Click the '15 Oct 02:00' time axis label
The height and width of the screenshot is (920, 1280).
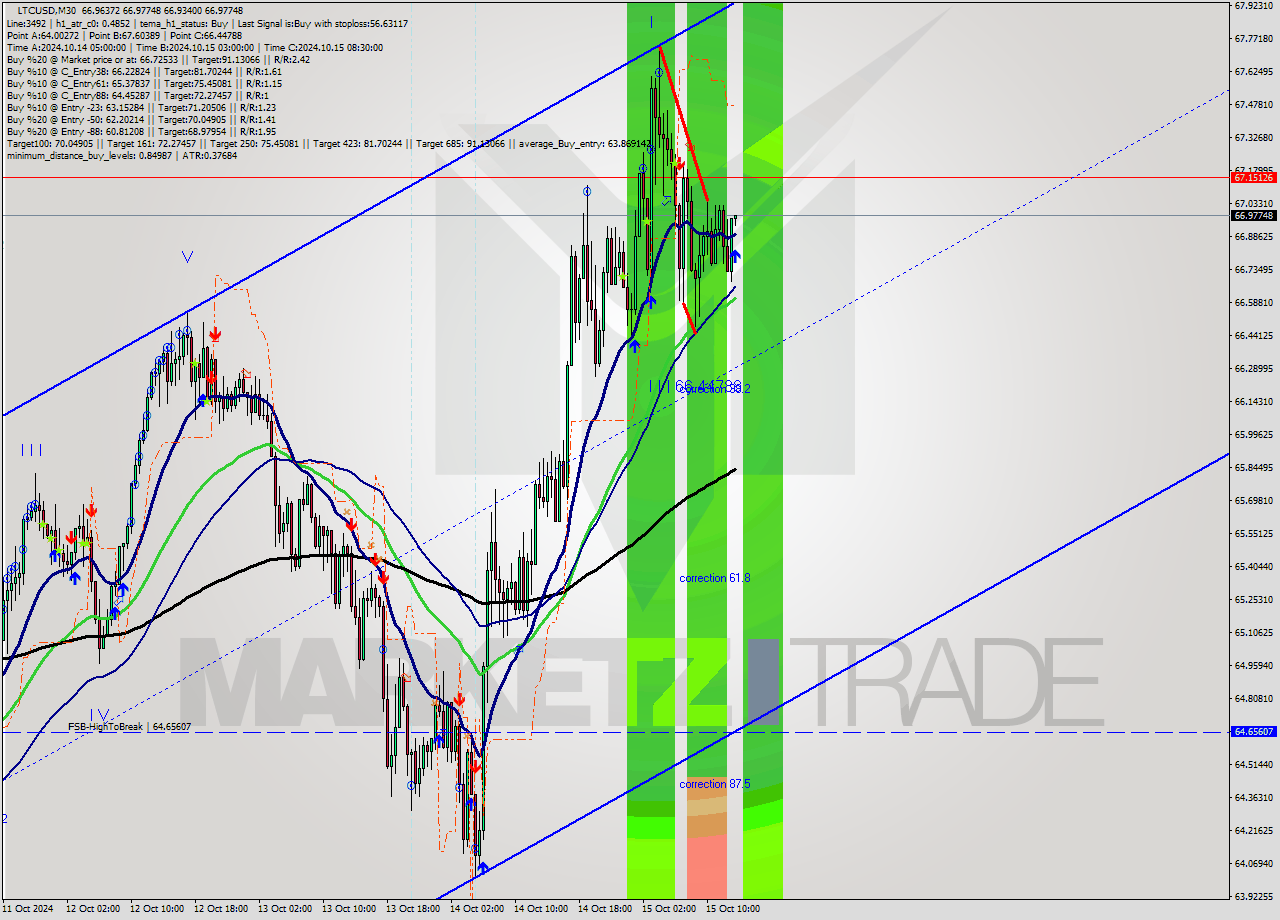tap(668, 909)
